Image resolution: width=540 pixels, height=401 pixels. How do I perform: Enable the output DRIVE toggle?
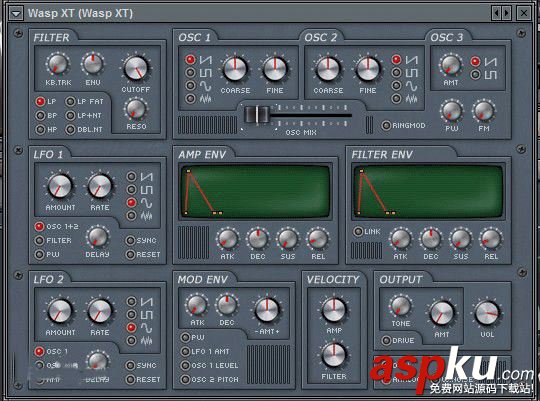pyautogui.click(x=386, y=340)
